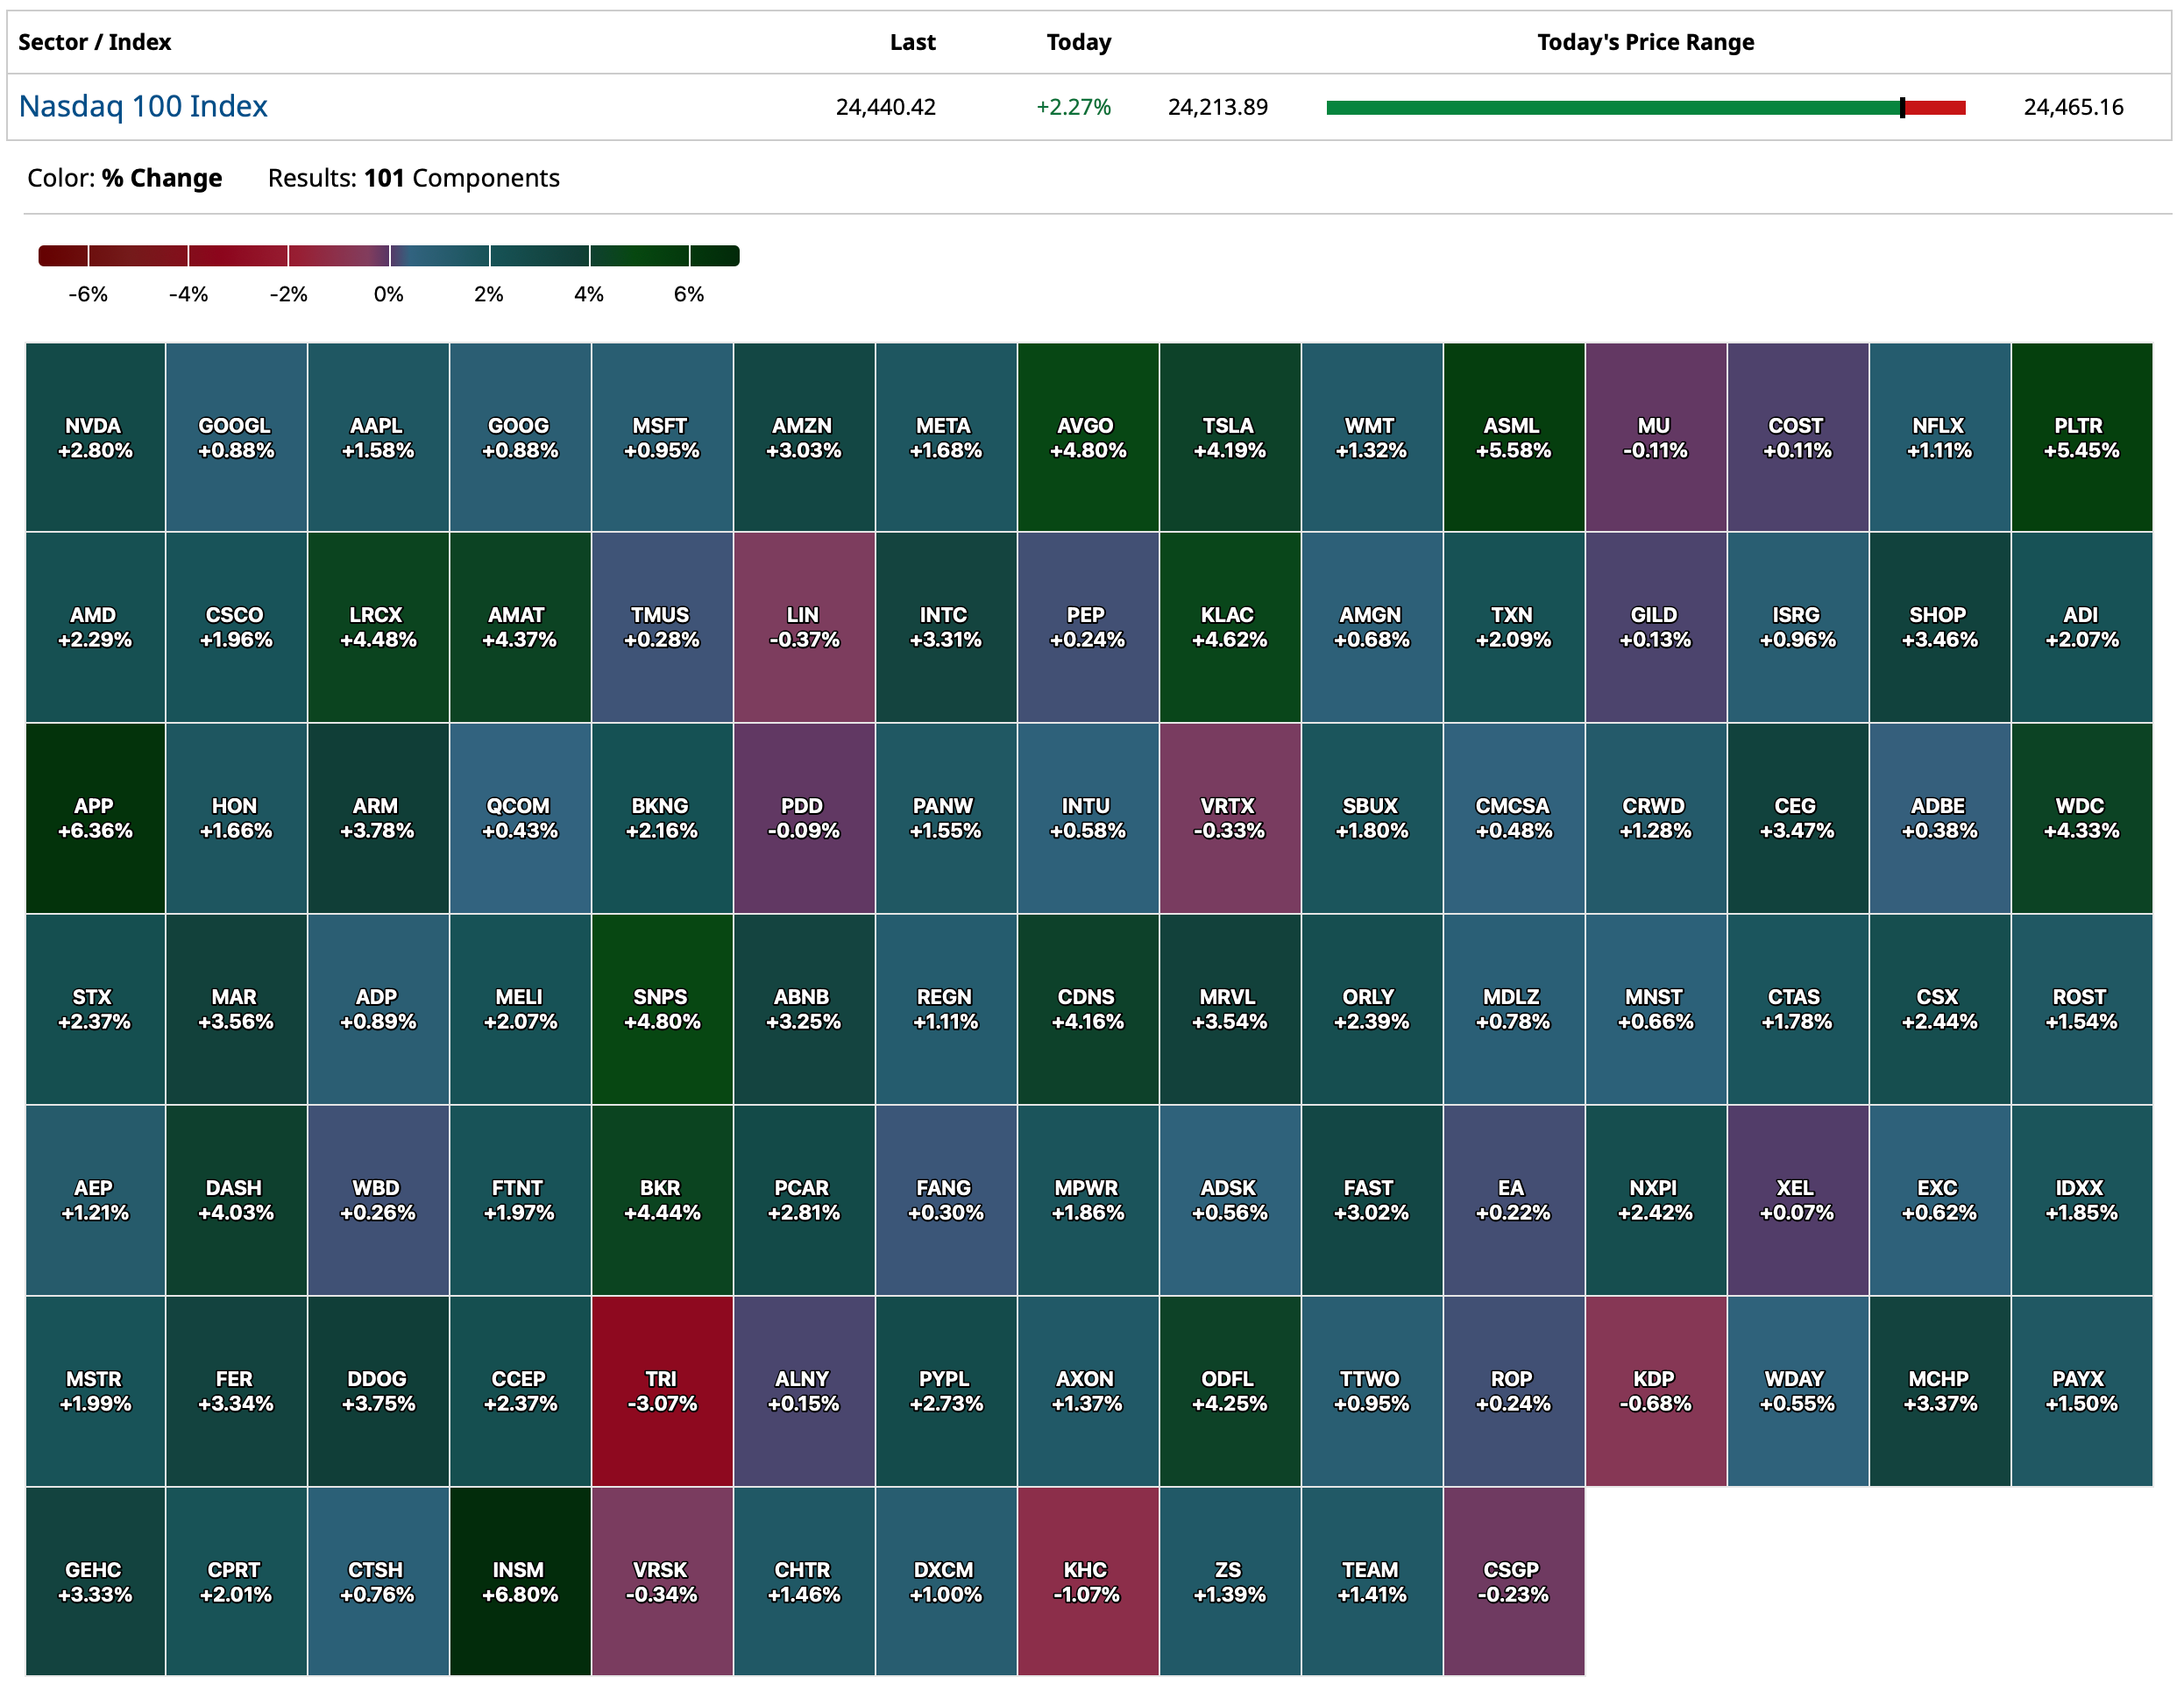
Task: Open the Nasdaq 100 Index link
Action: (x=143, y=106)
